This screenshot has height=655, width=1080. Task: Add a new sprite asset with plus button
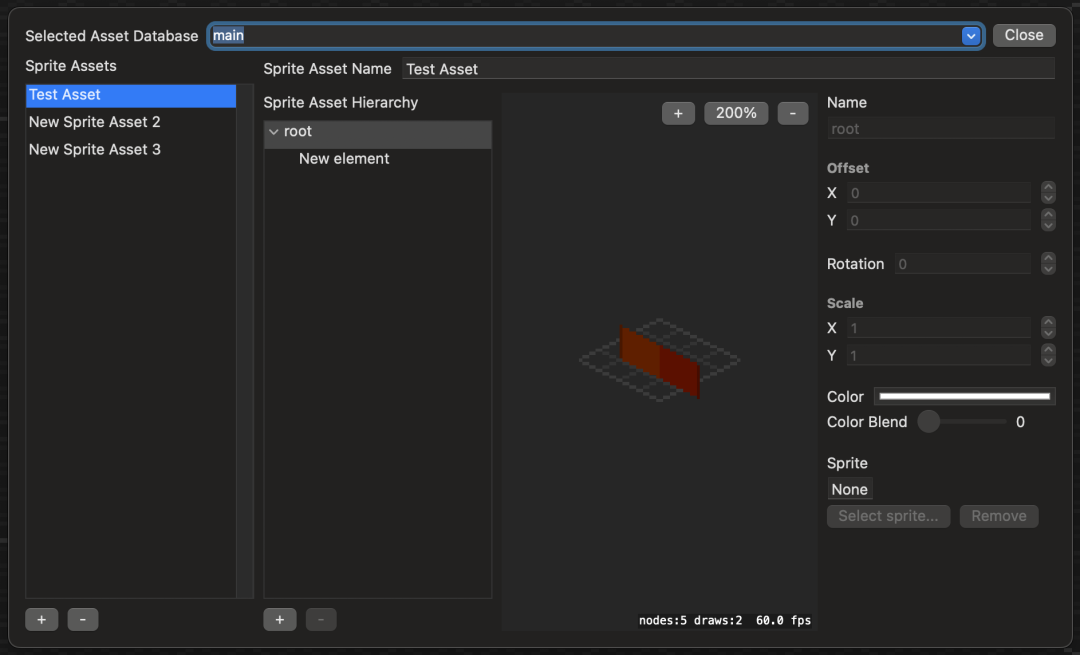pos(41,619)
